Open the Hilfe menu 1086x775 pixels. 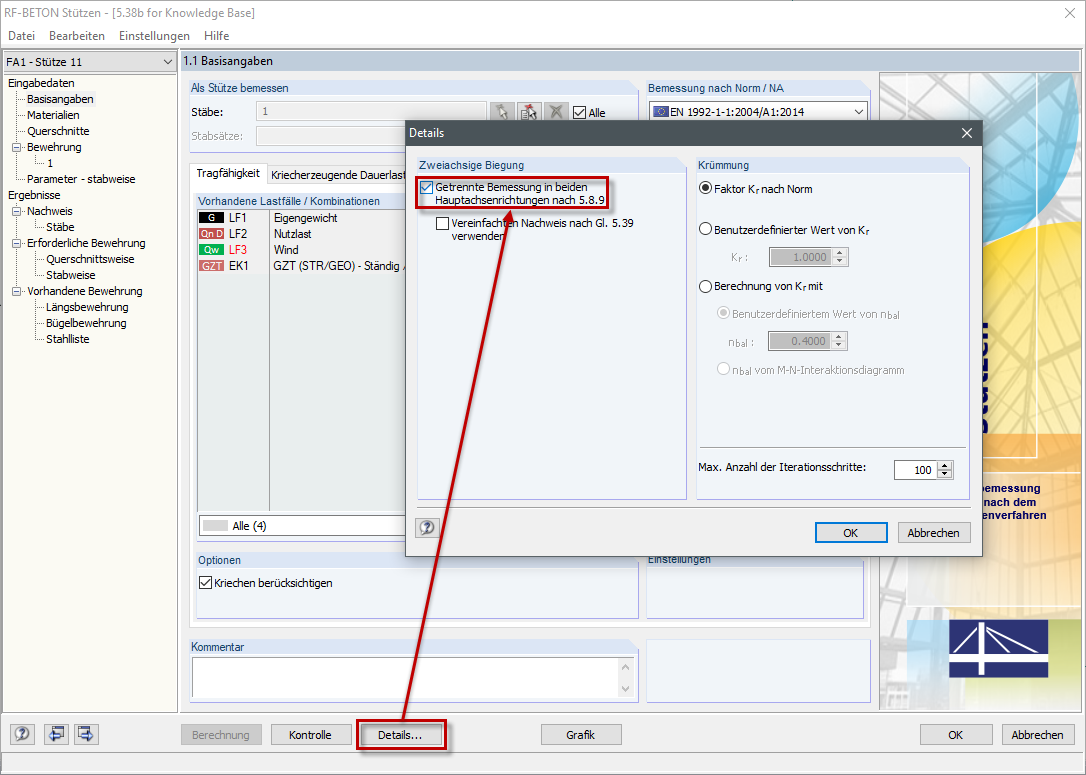[216, 36]
